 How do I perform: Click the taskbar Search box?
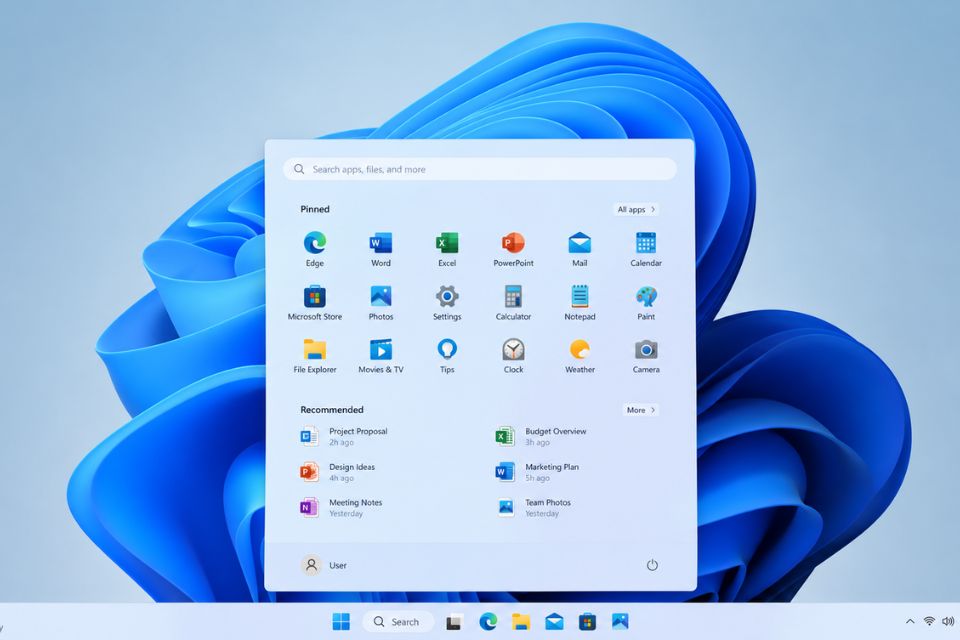pyautogui.click(x=398, y=622)
